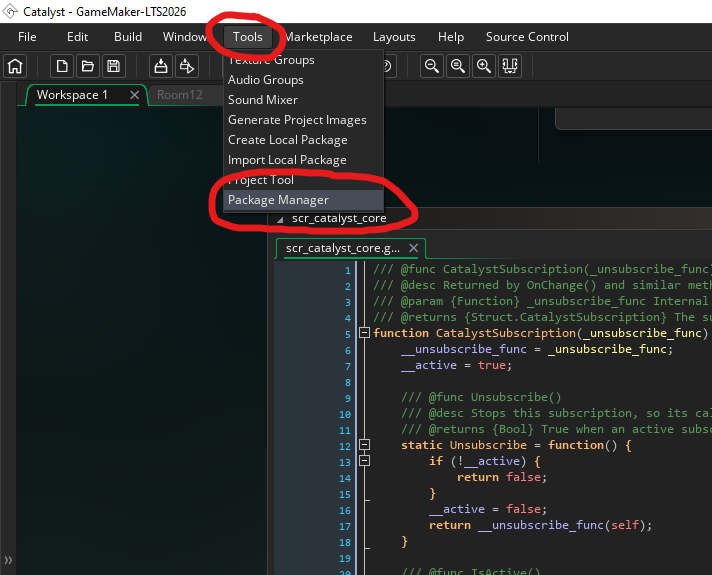The image size is (712, 575).
Task: Switch to the Room12 tab
Action: (180, 95)
